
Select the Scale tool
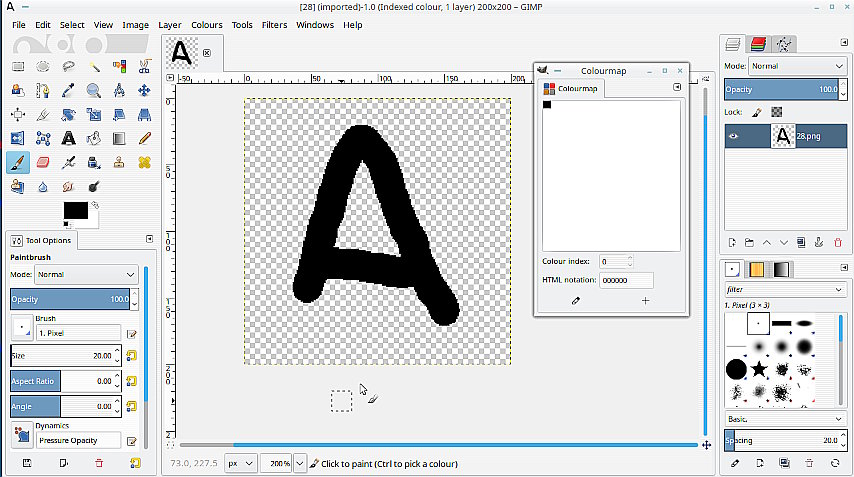coord(94,114)
